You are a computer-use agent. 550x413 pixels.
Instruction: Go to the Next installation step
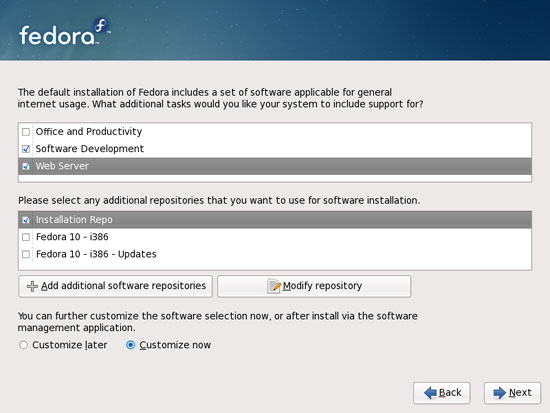pos(512,393)
